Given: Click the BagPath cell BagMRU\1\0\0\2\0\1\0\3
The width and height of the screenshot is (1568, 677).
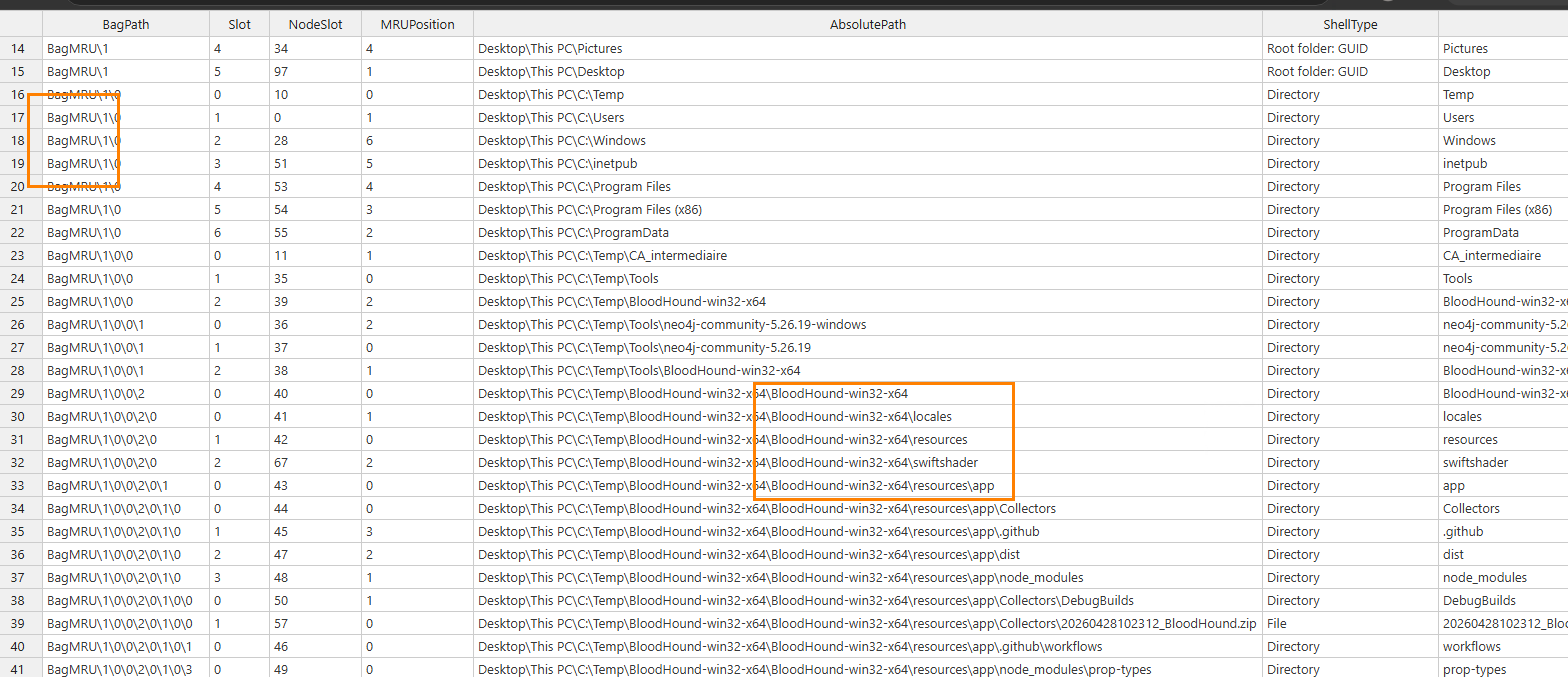Looking at the screenshot, I should pos(126,669).
